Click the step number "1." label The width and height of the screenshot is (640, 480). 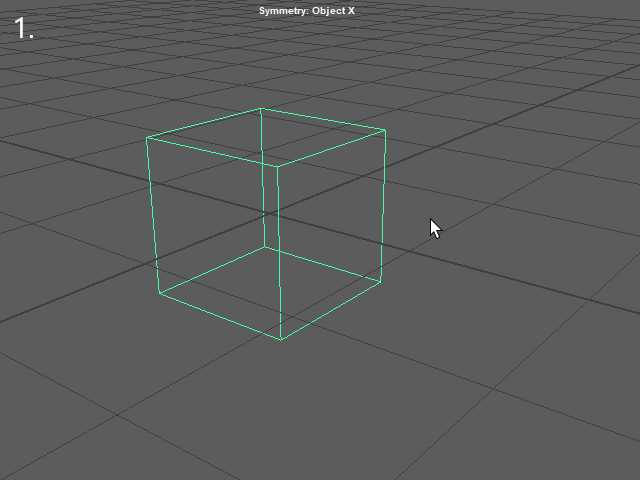tap(24, 29)
